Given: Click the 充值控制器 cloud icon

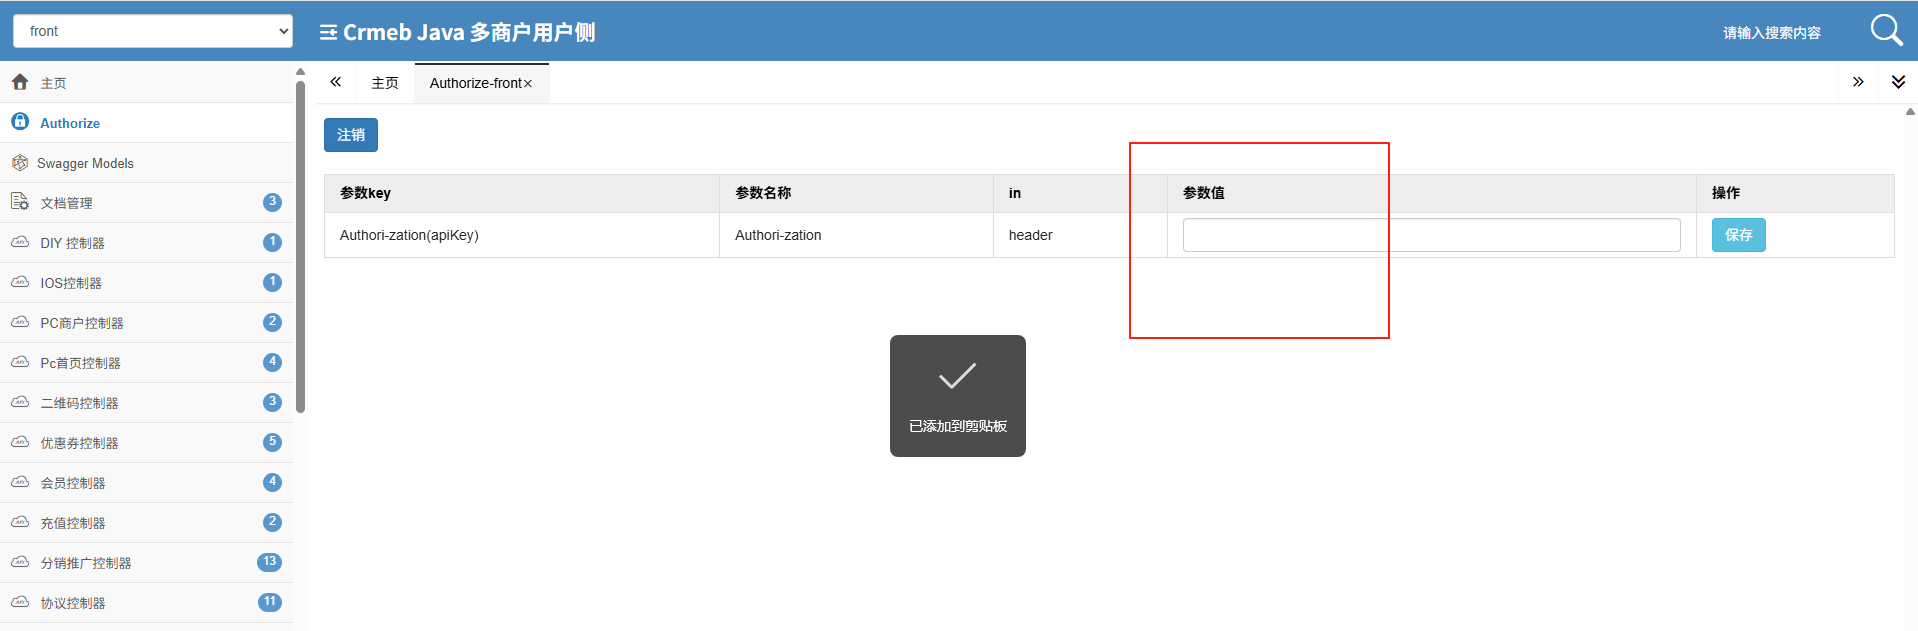Looking at the screenshot, I should point(20,522).
